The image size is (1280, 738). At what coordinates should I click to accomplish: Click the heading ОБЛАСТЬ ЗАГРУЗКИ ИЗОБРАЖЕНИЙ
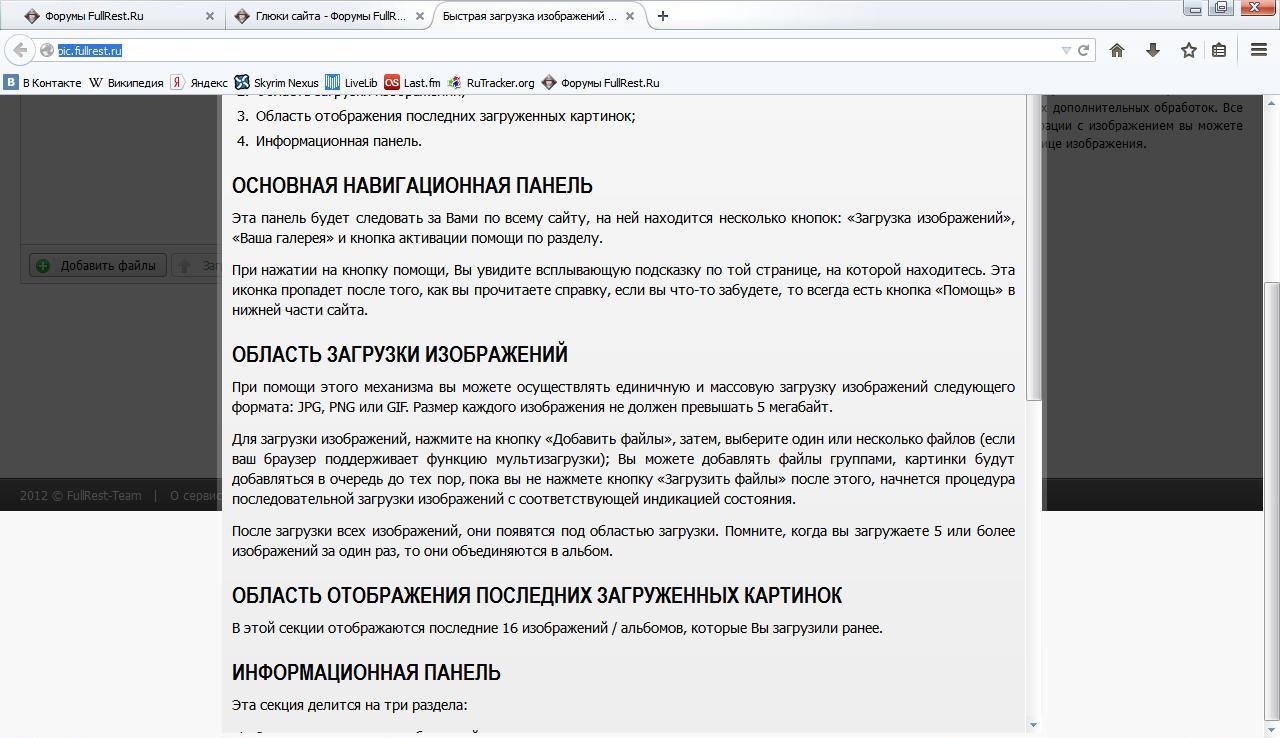point(400,354)
